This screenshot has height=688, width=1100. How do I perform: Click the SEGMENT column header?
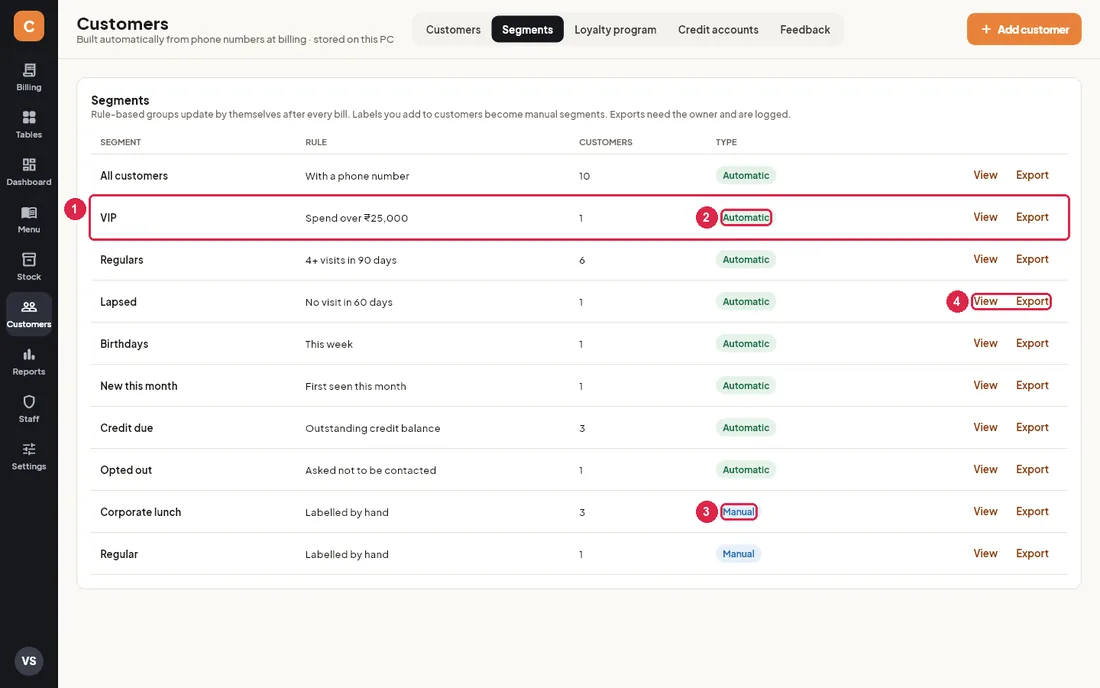[x=121, y=142]
